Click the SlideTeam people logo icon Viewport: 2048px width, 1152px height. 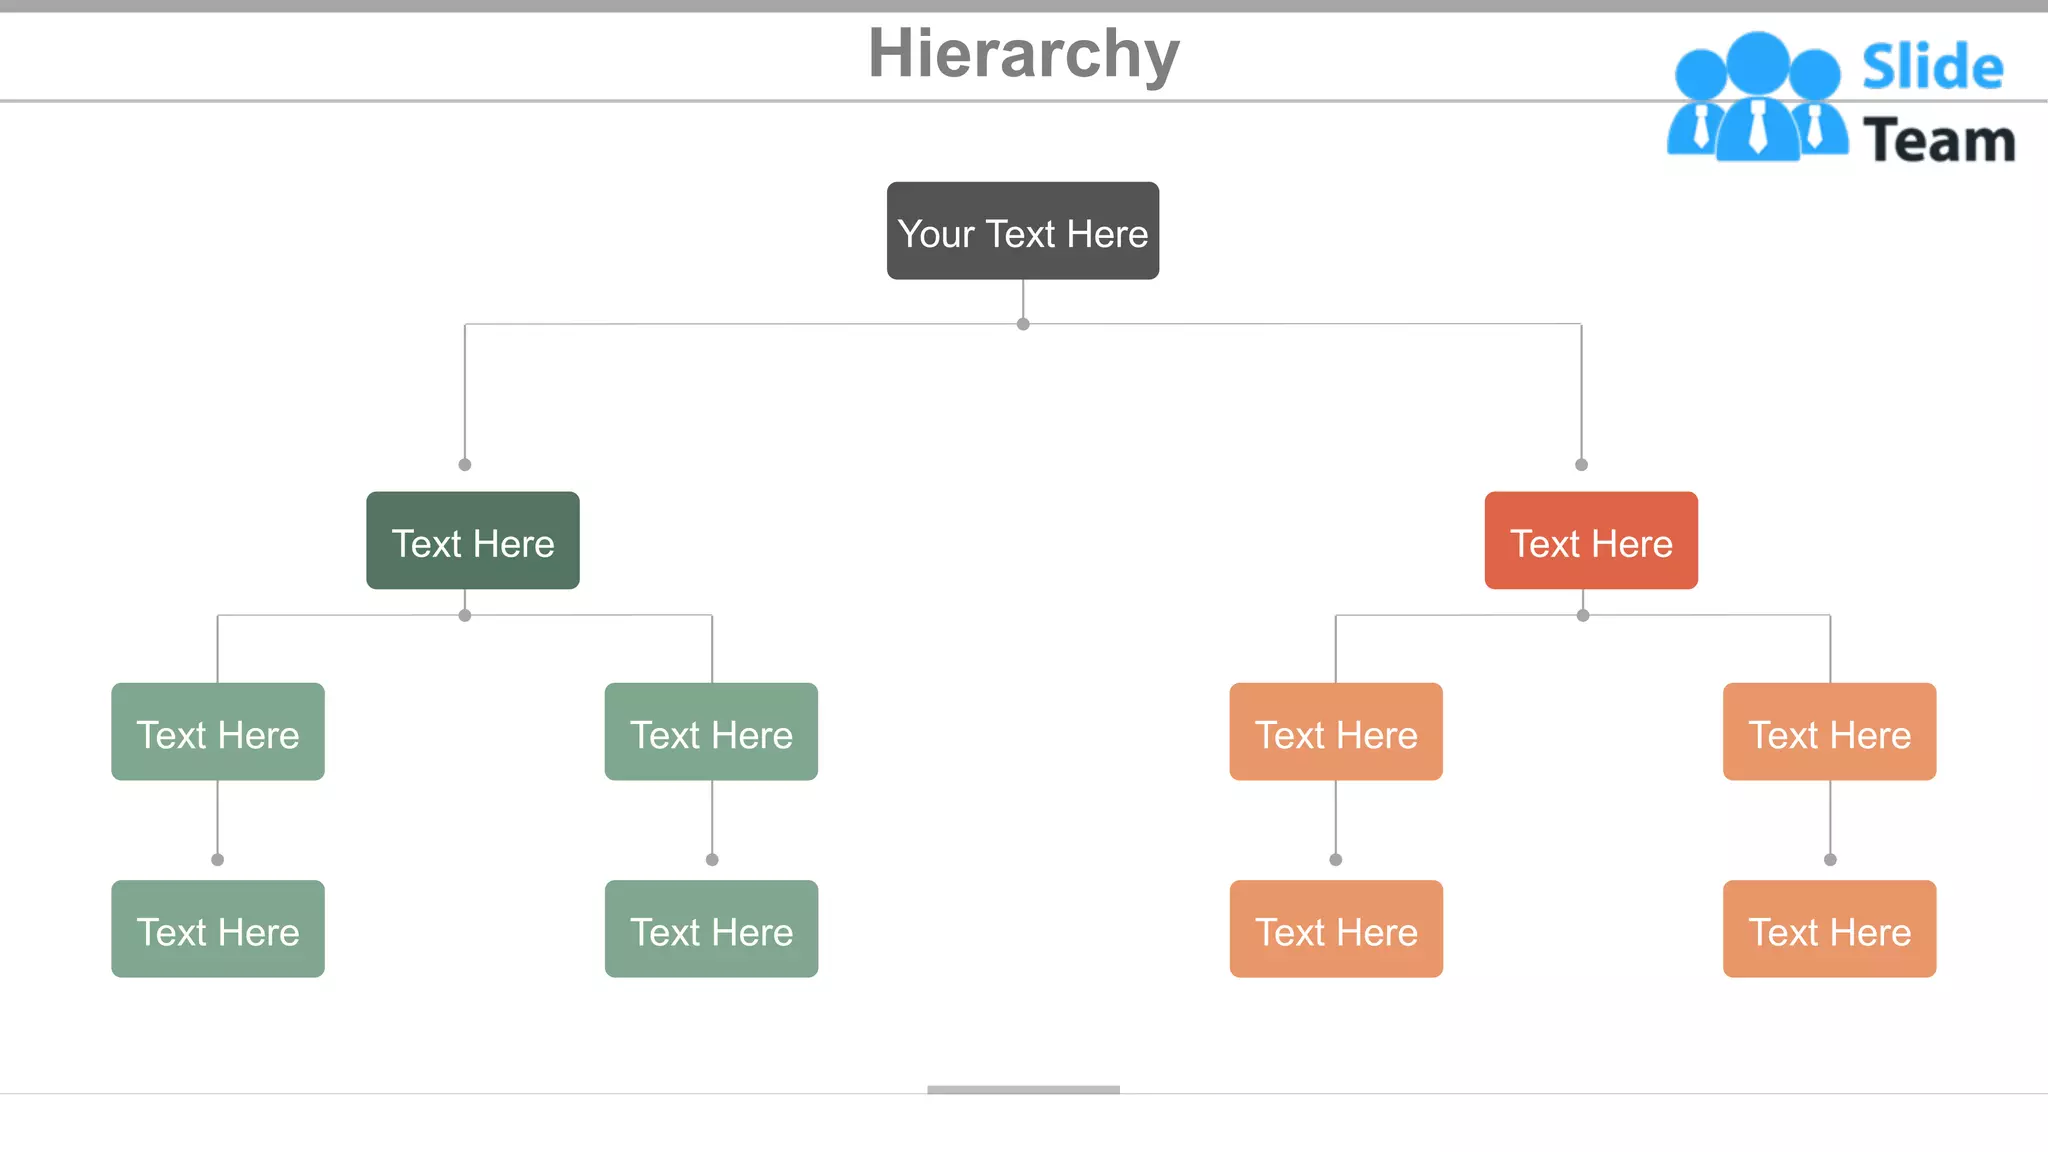coord(1757,99)
